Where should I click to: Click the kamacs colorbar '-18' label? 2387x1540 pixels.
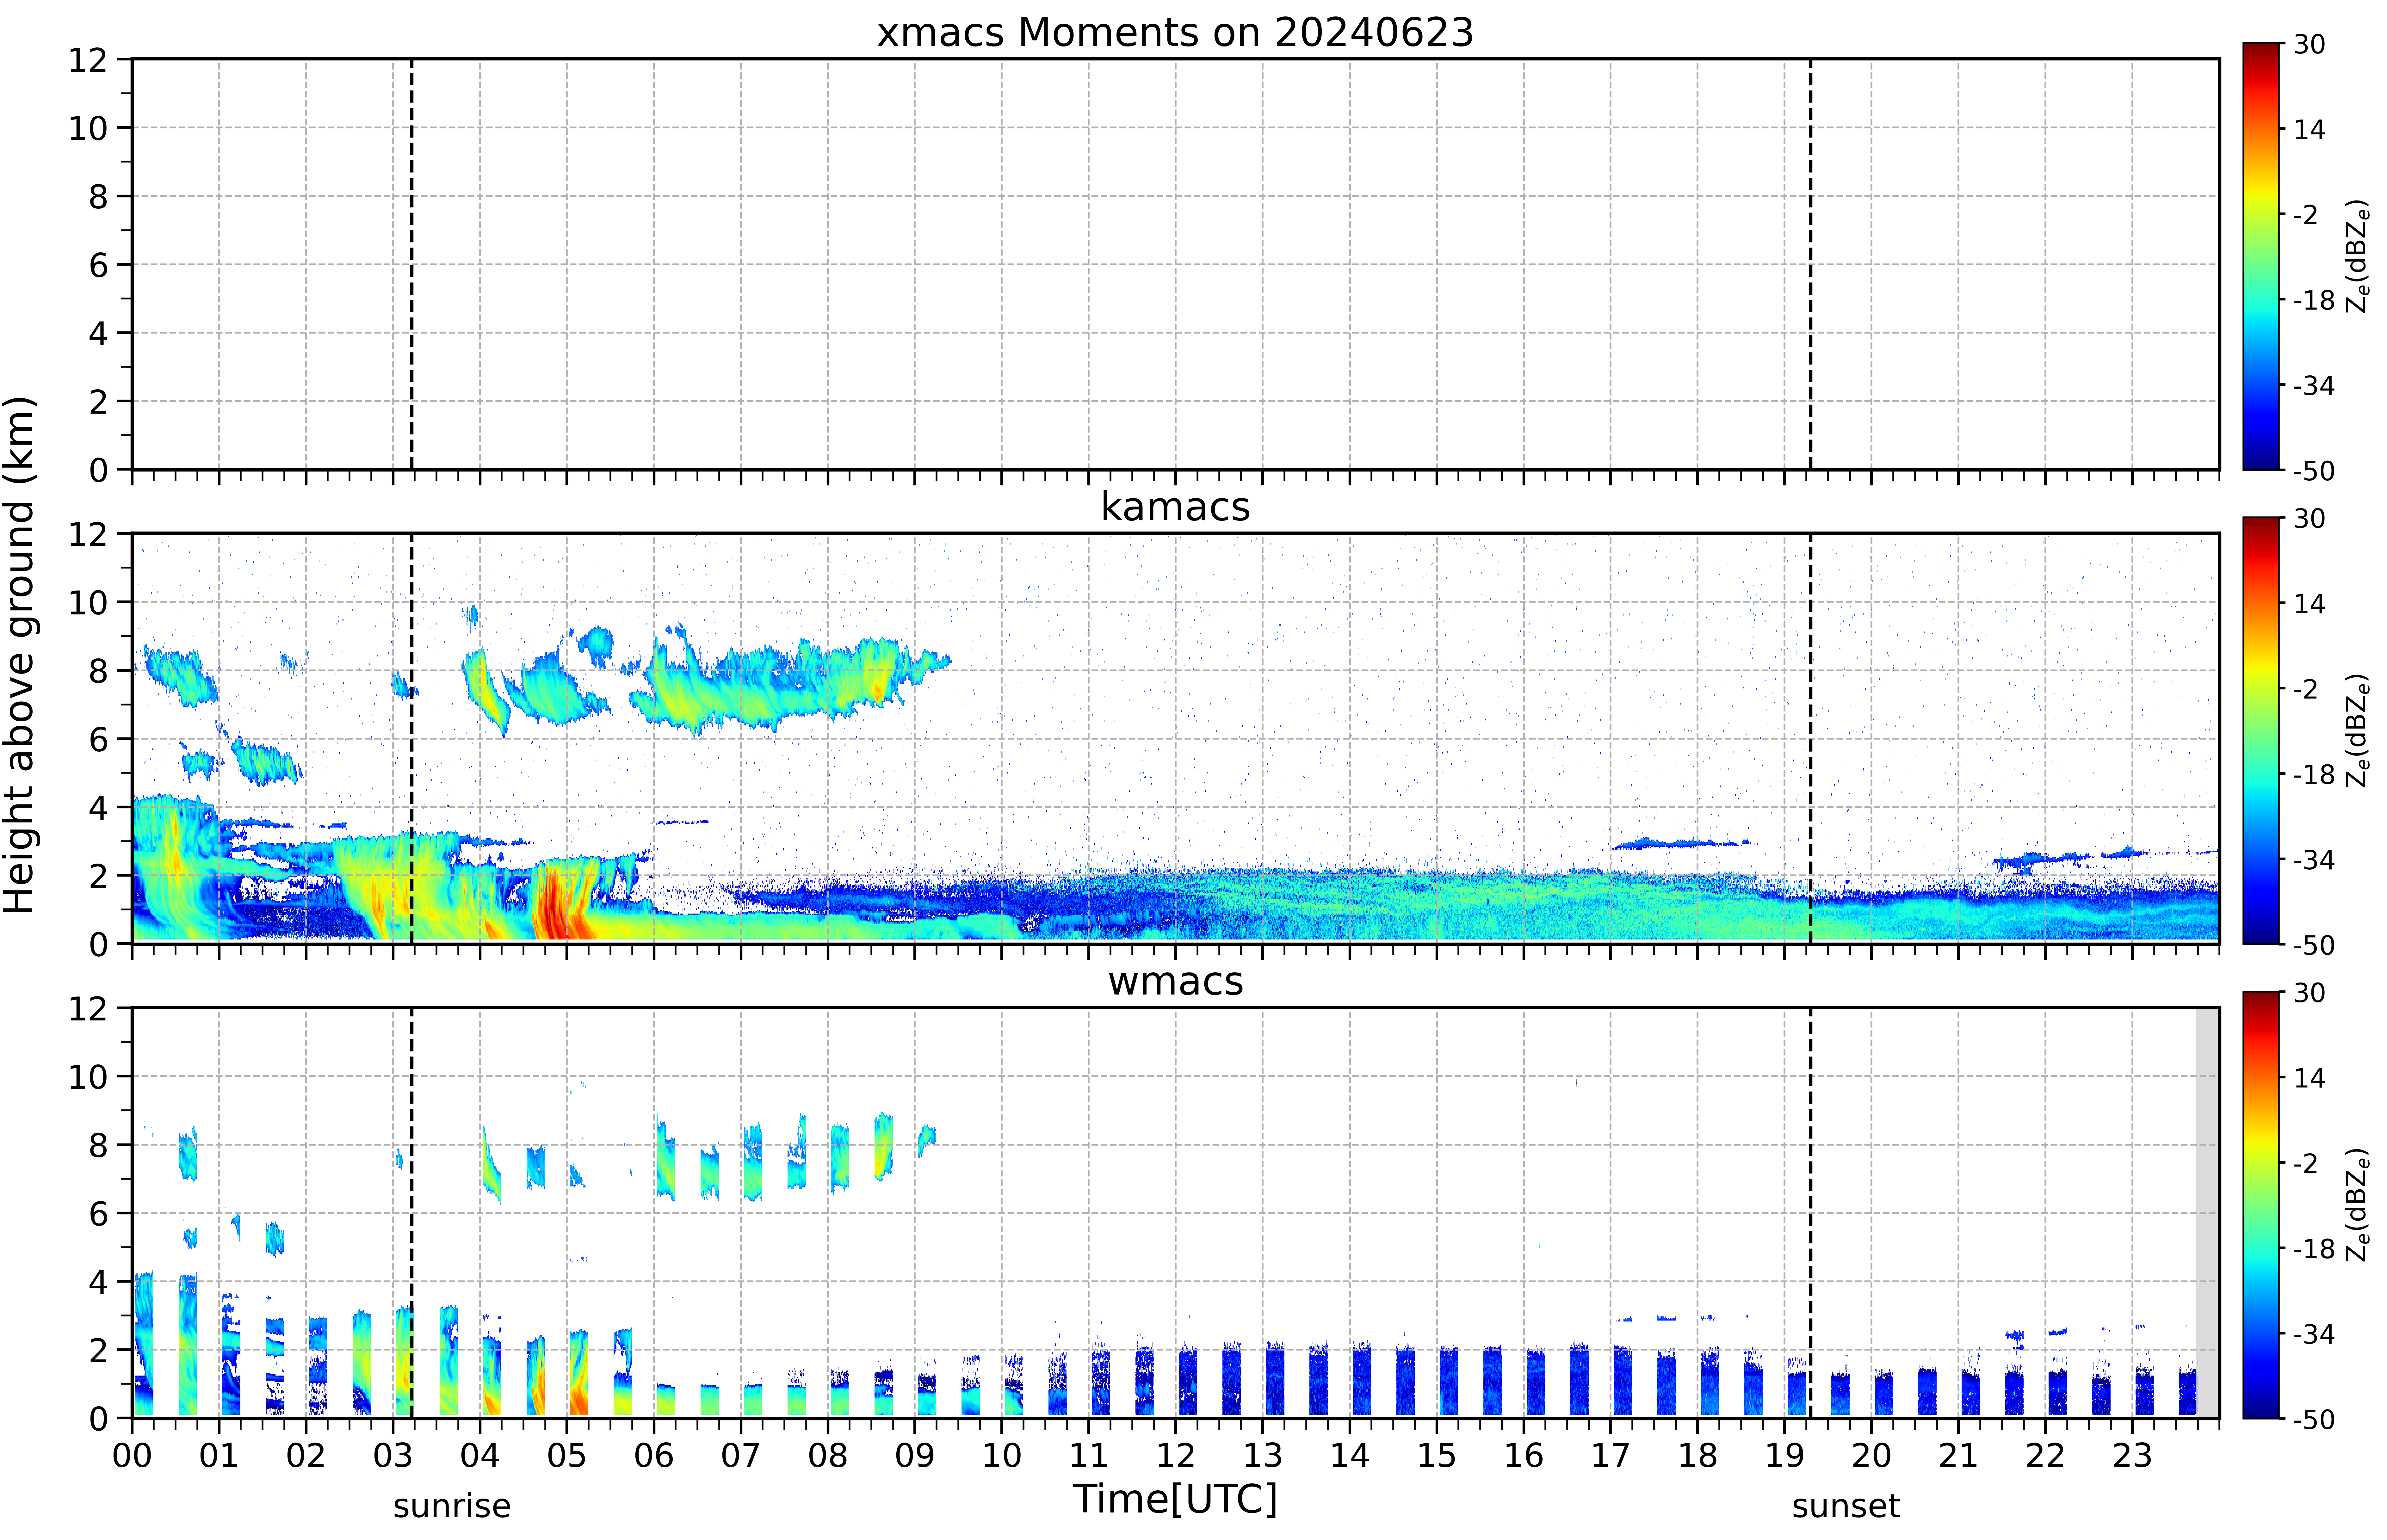pos(2314,774)
